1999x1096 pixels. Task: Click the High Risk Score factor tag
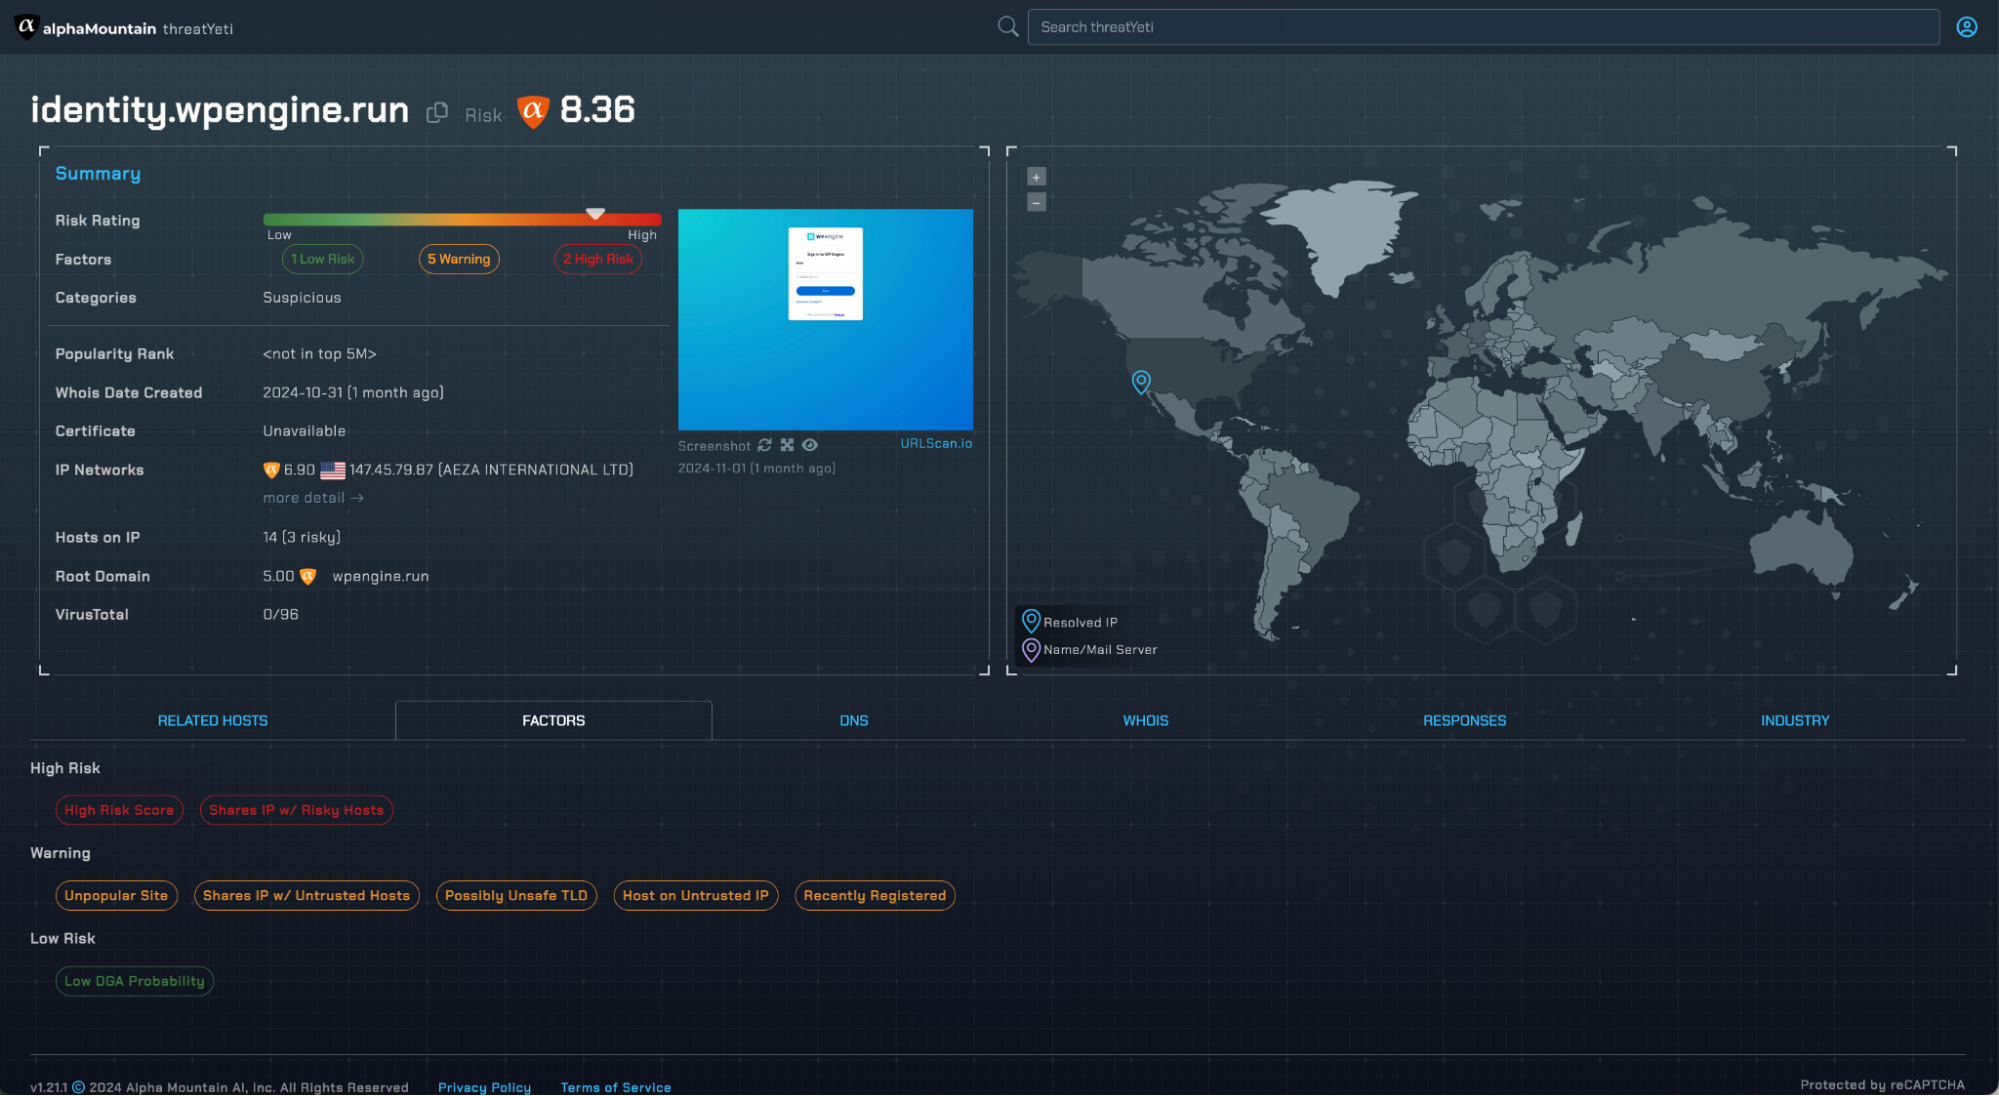point(119,810)
